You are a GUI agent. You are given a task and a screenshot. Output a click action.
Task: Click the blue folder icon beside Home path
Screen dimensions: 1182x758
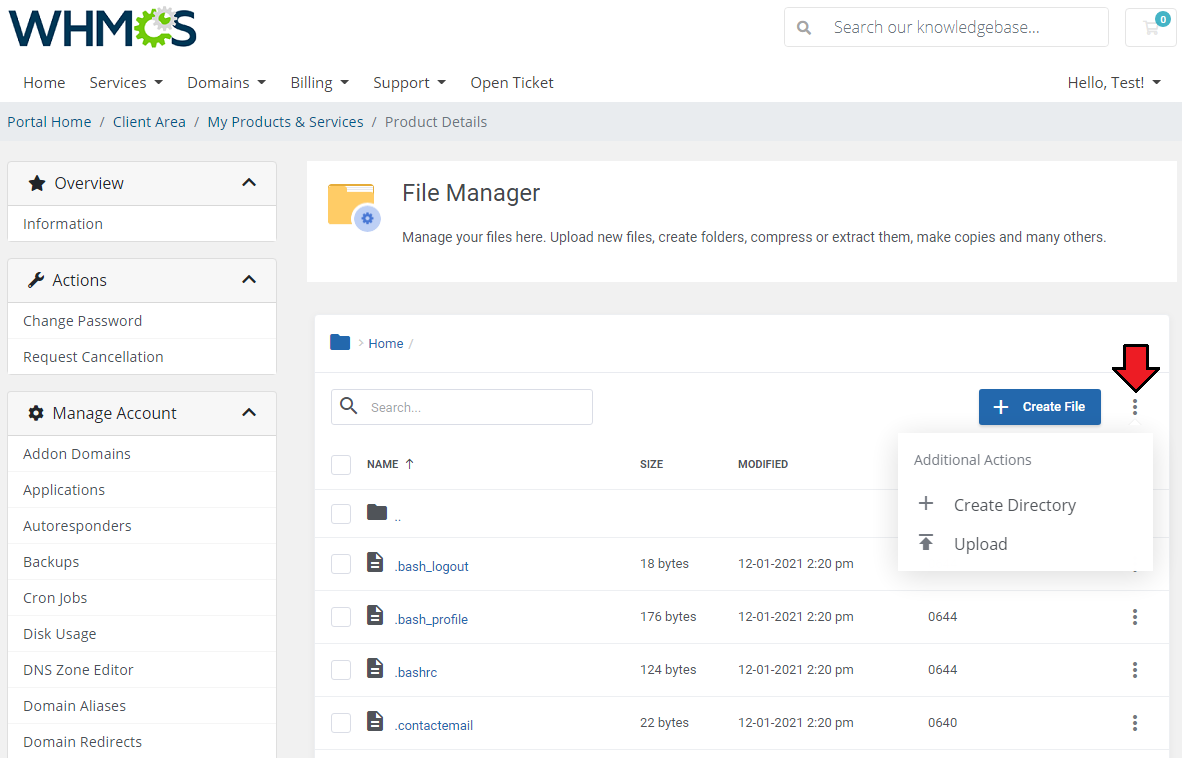coord(340,342)
